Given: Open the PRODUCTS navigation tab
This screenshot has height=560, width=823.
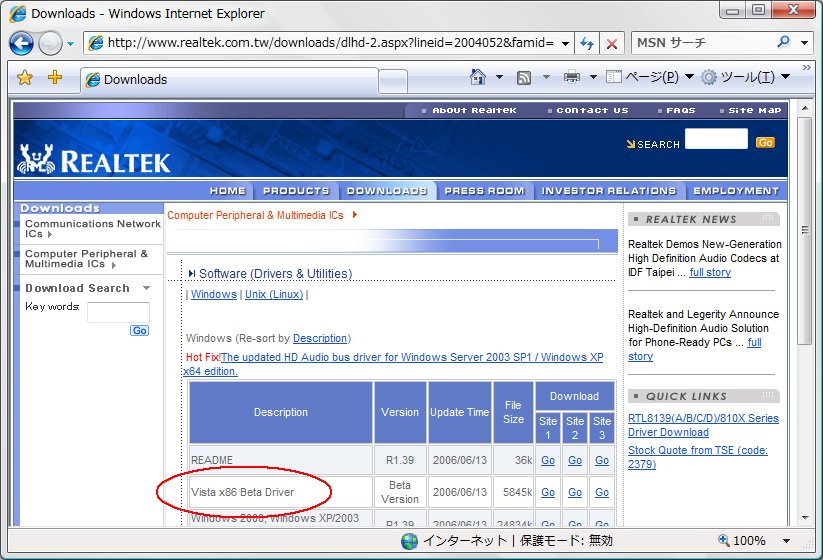Looking at the screenshot, I should point(296,191).
